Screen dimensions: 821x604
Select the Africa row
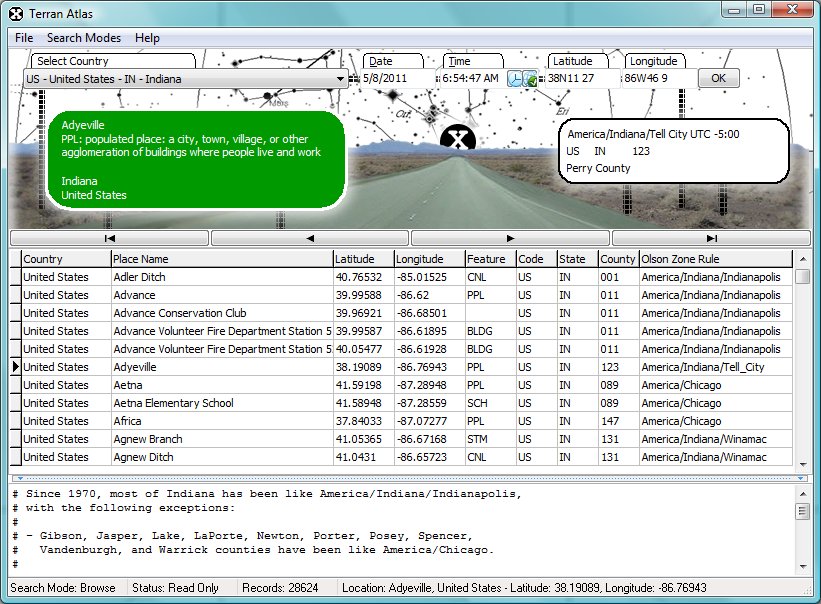(x=407, y=421)
